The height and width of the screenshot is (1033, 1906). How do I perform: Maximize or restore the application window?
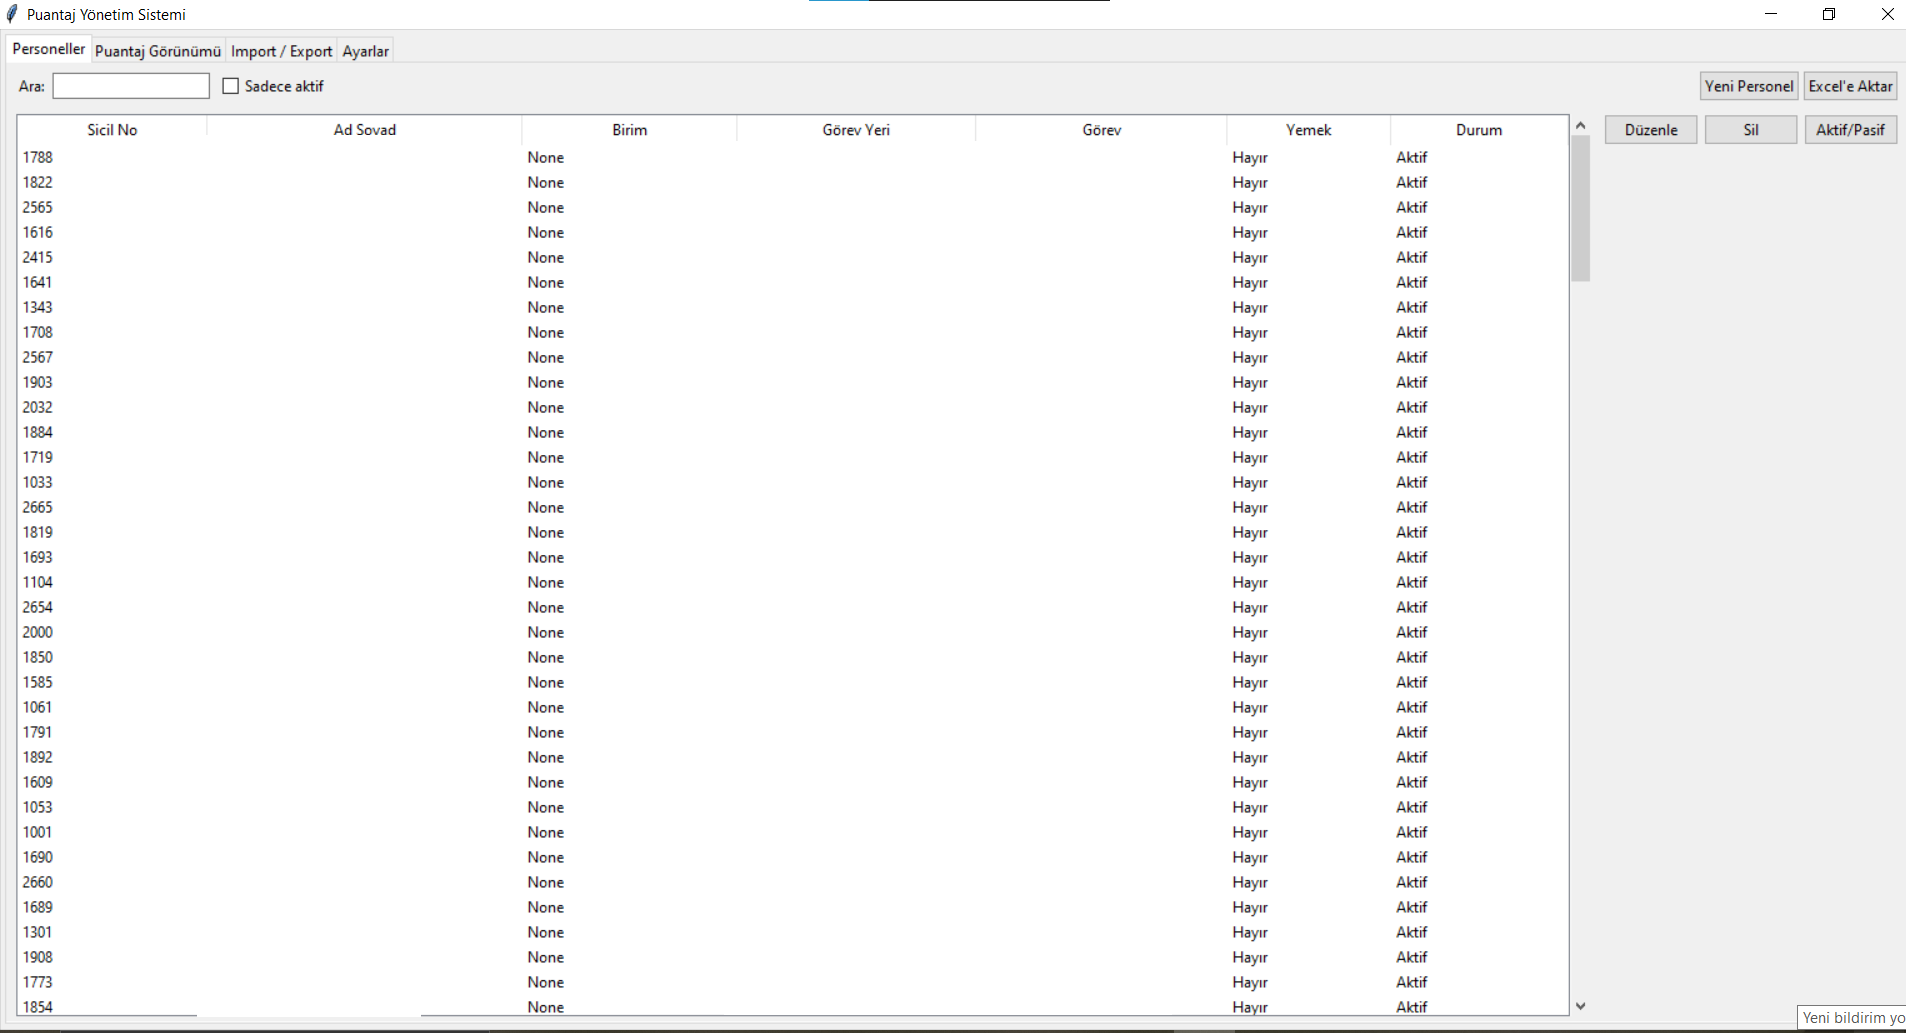point(1828,14)
